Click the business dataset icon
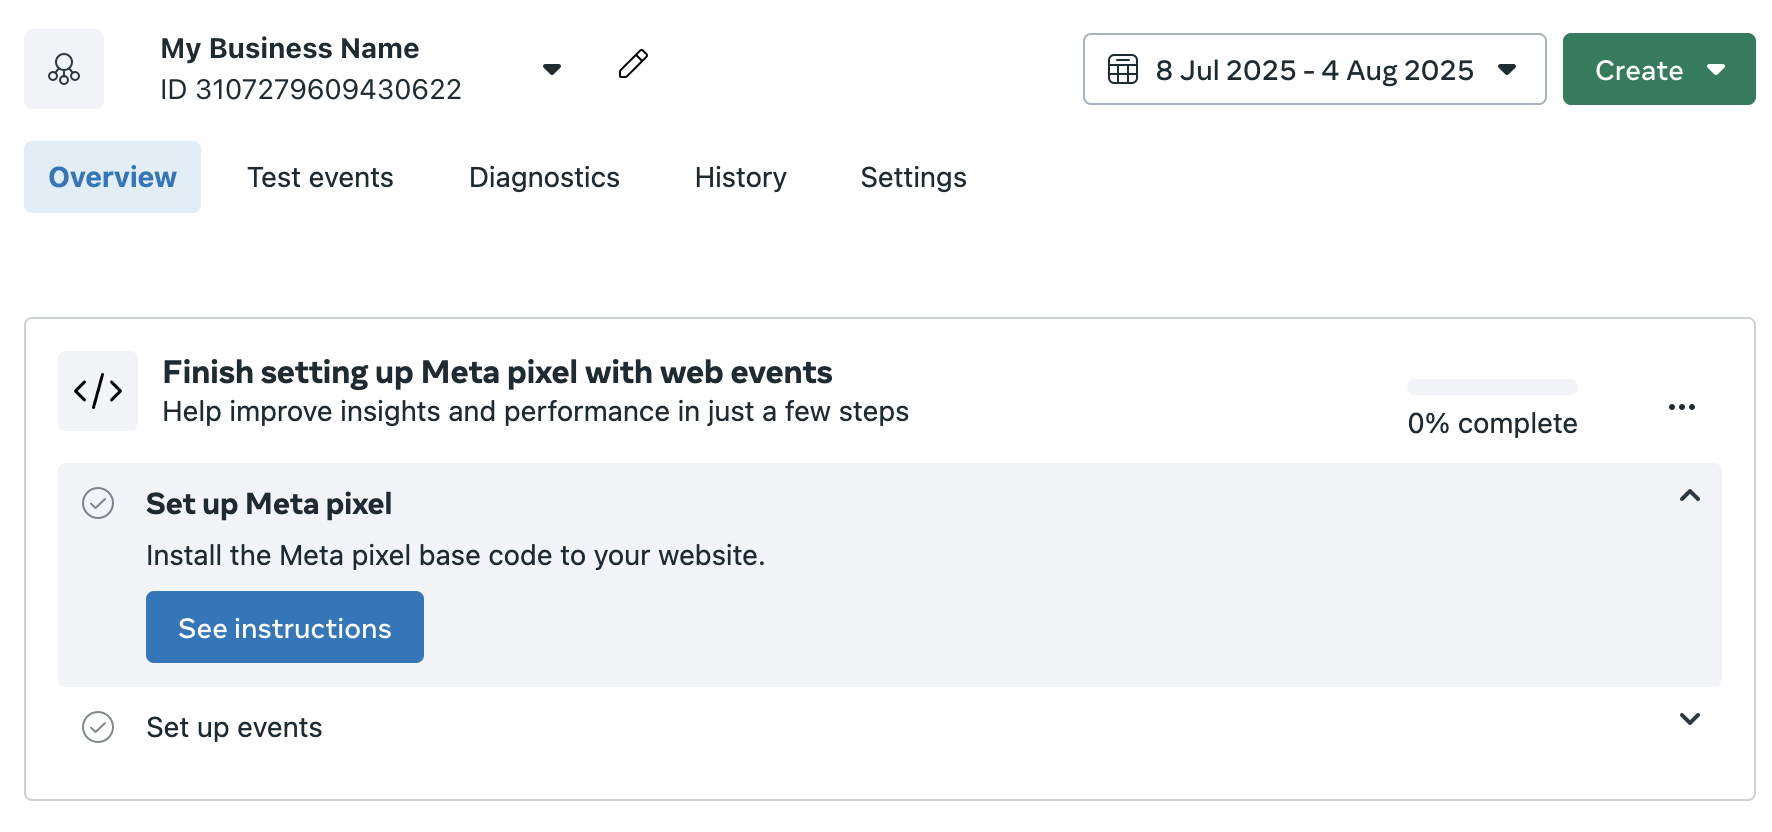 (x=64, y=69)
